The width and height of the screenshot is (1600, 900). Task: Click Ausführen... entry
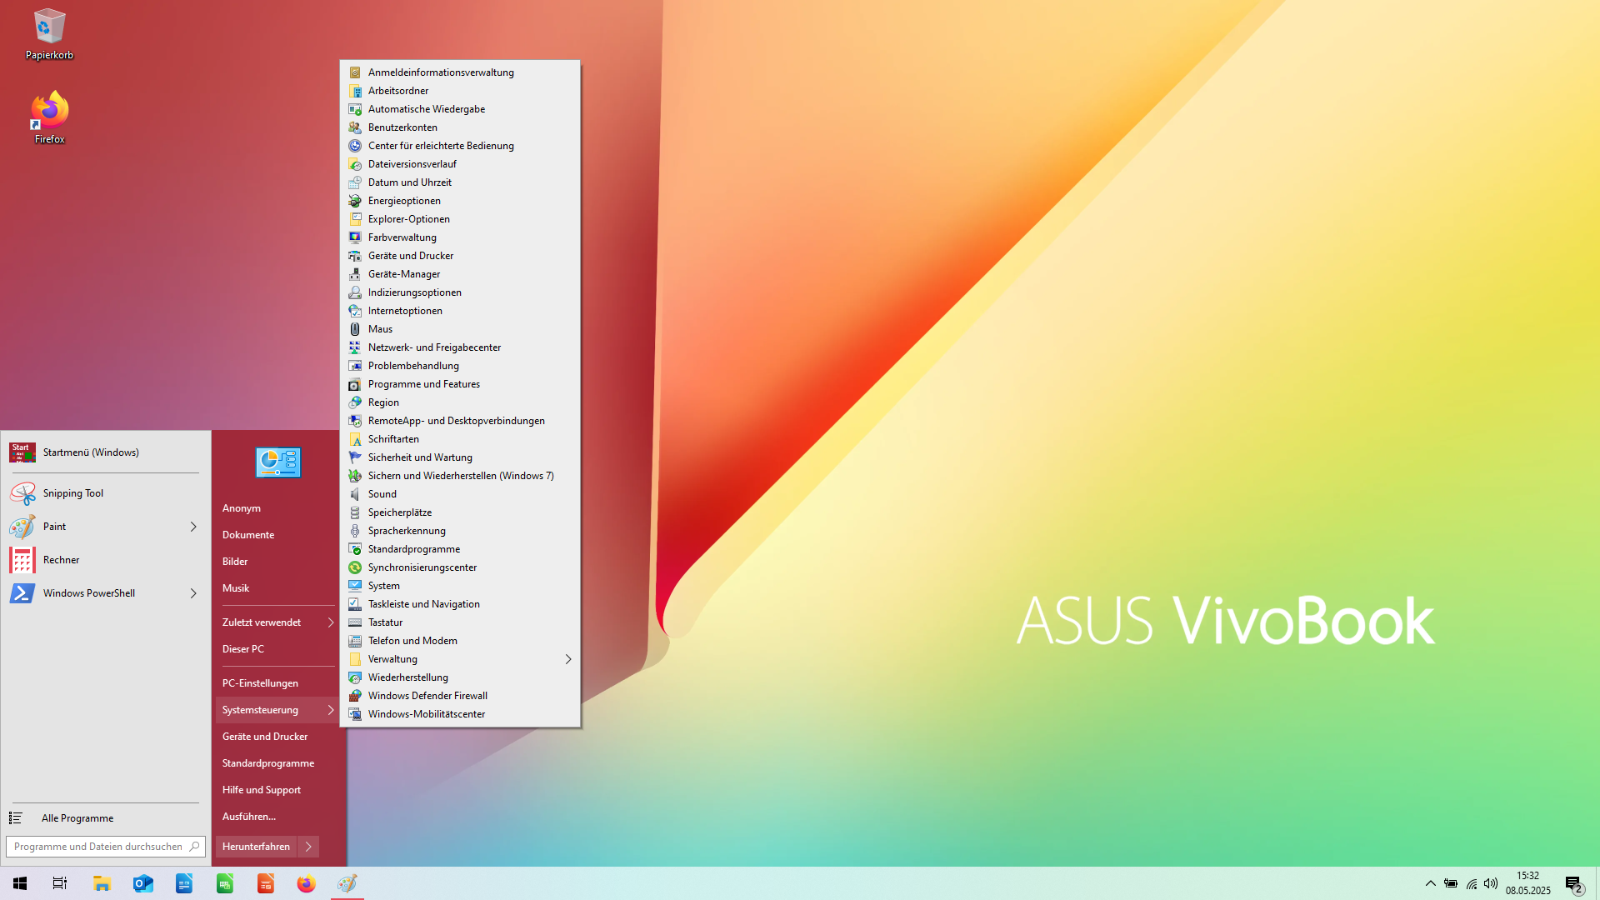point(277,816)
